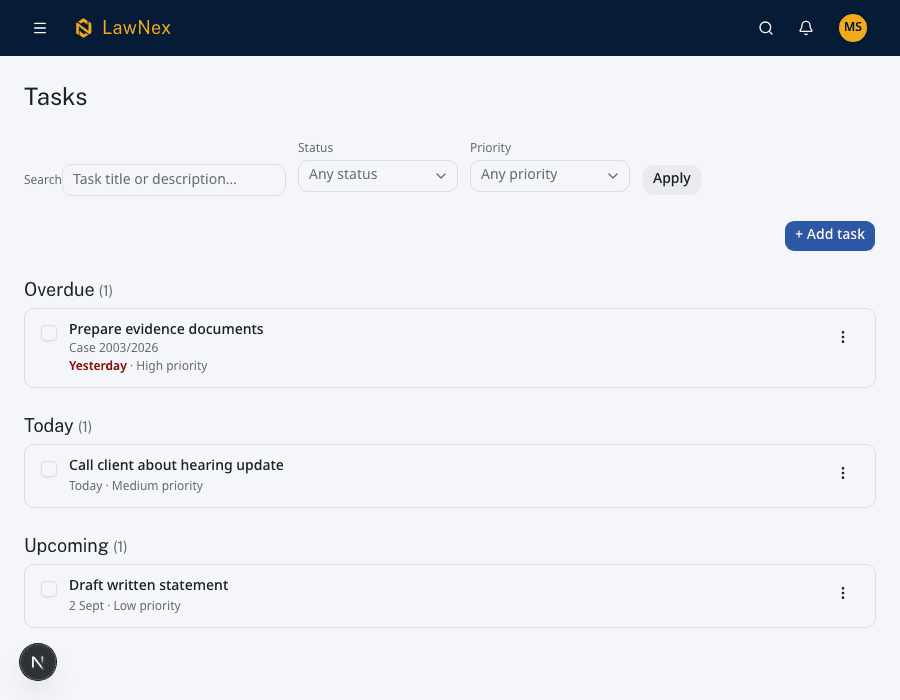Image resolution: width=900 pixels, height=700 pixels.
Task: Open the hamburger navigation menu
Action: (x=40, y=28)
